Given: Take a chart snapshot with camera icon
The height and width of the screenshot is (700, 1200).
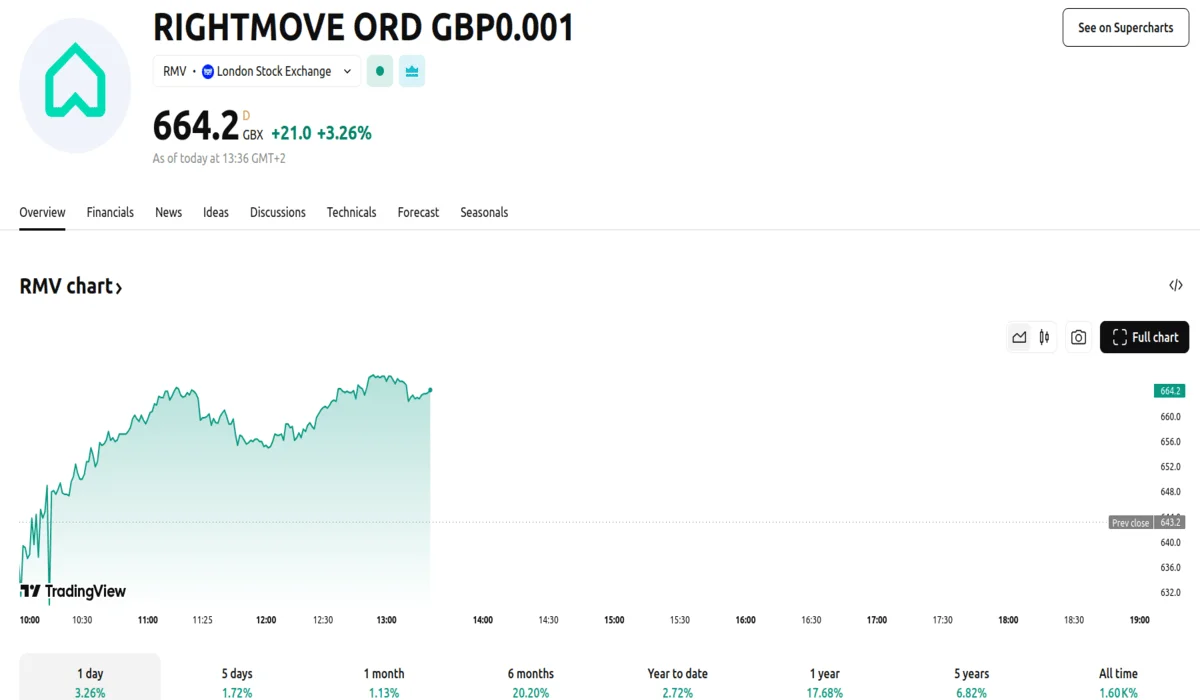Looking at the screenshot, I should coord(1078,338).
